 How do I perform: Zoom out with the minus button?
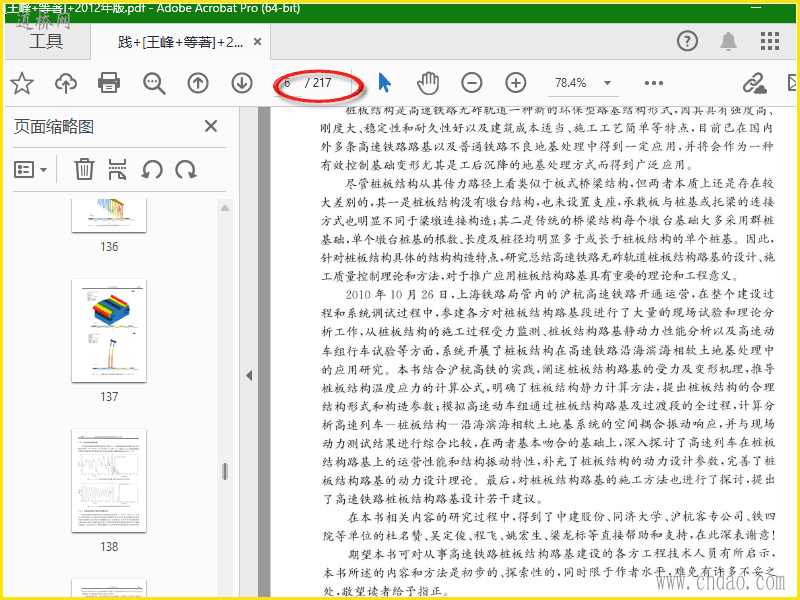point(471,83)
